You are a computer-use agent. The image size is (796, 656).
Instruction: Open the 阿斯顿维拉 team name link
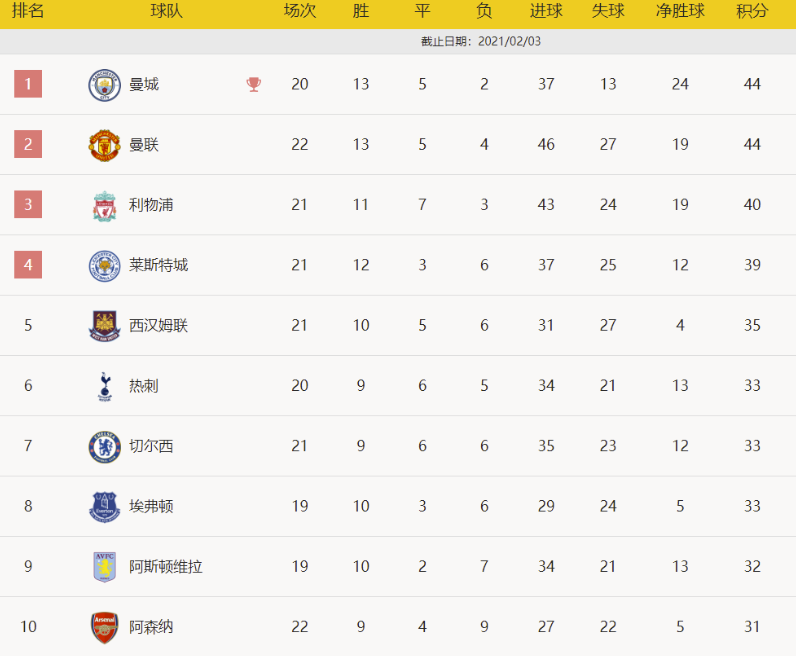tap(166, 567)
